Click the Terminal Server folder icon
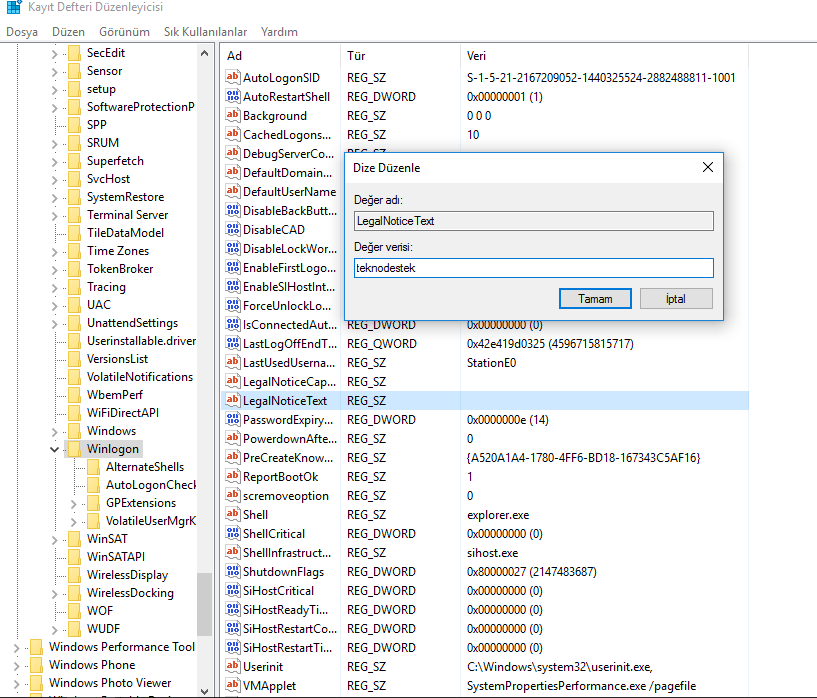This screenshot has width=817, height=698. 74,215
